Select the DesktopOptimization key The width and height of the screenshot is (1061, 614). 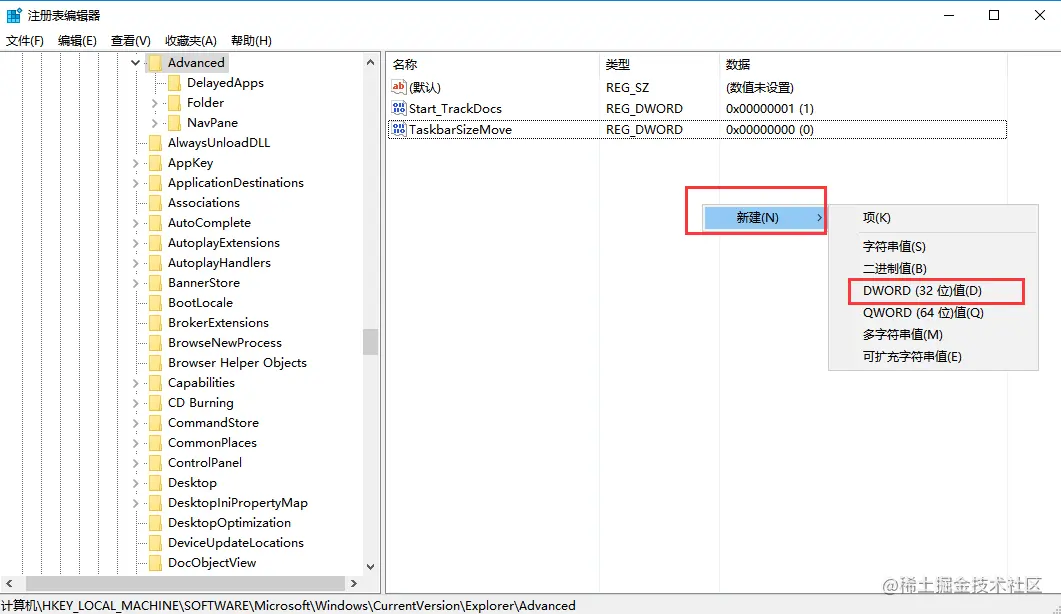[229, 523]
